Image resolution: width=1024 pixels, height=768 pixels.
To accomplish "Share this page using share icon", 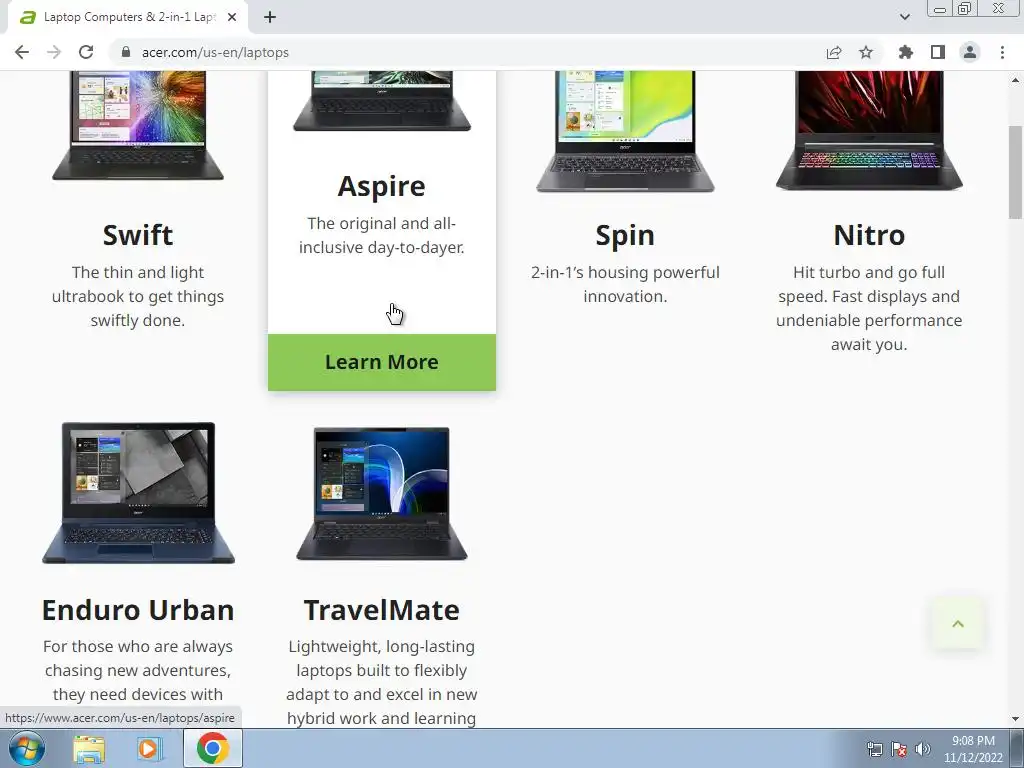I will pyautogui.click(x=834, y=52).
